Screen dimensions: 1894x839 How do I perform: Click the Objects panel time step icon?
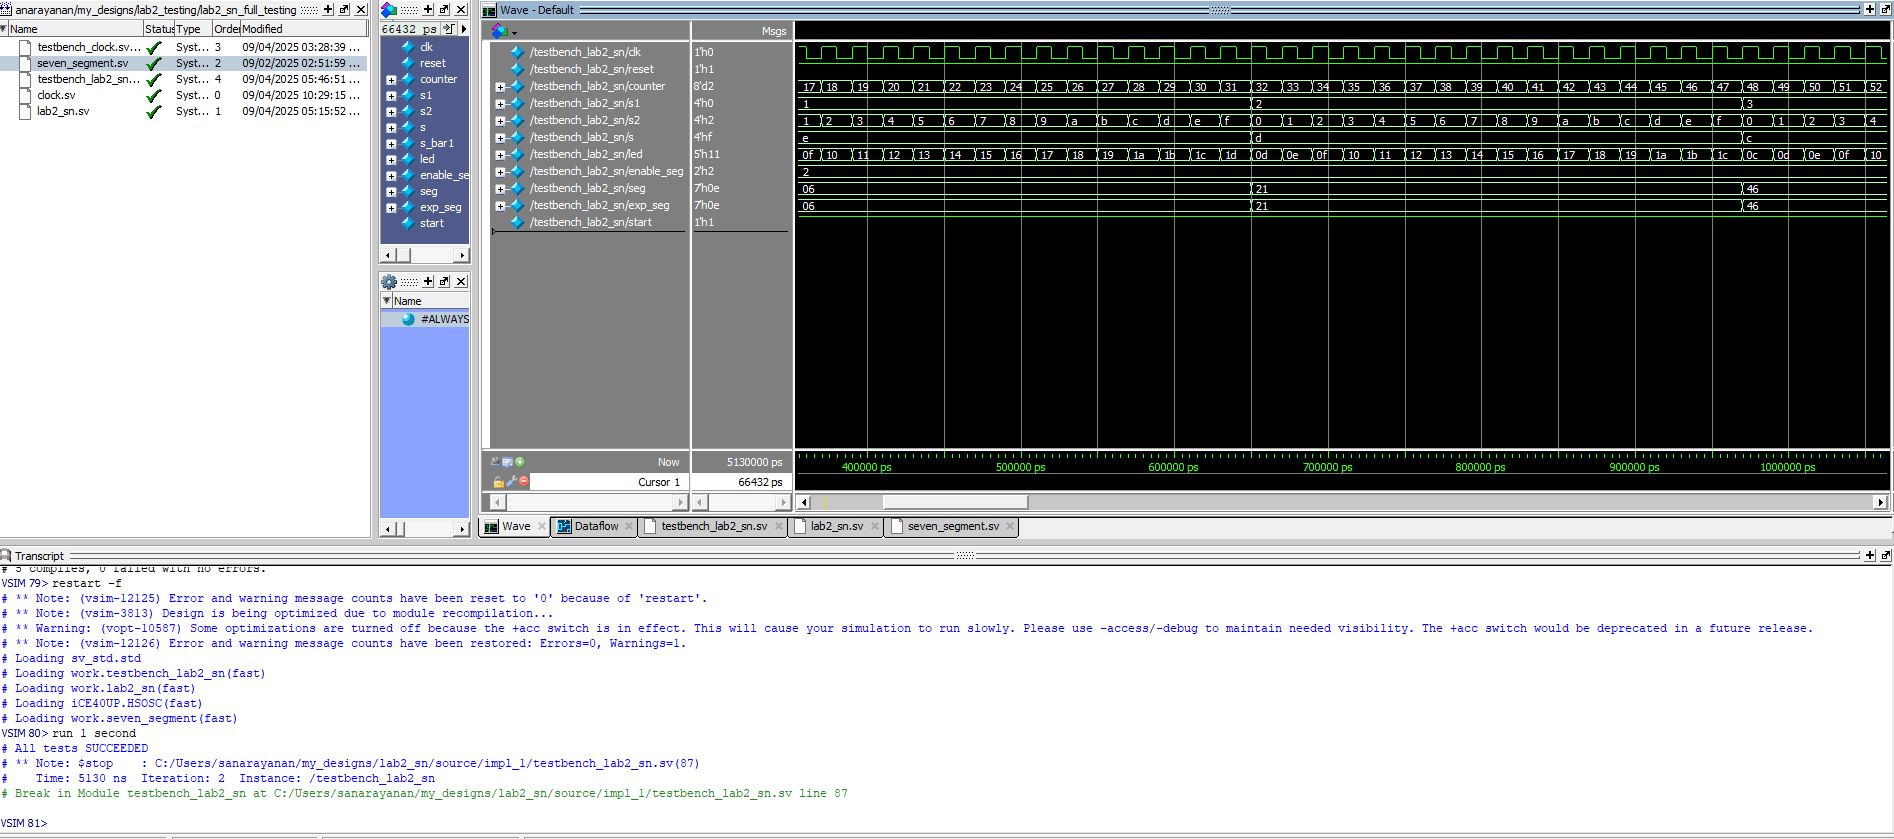click(449, 29)
